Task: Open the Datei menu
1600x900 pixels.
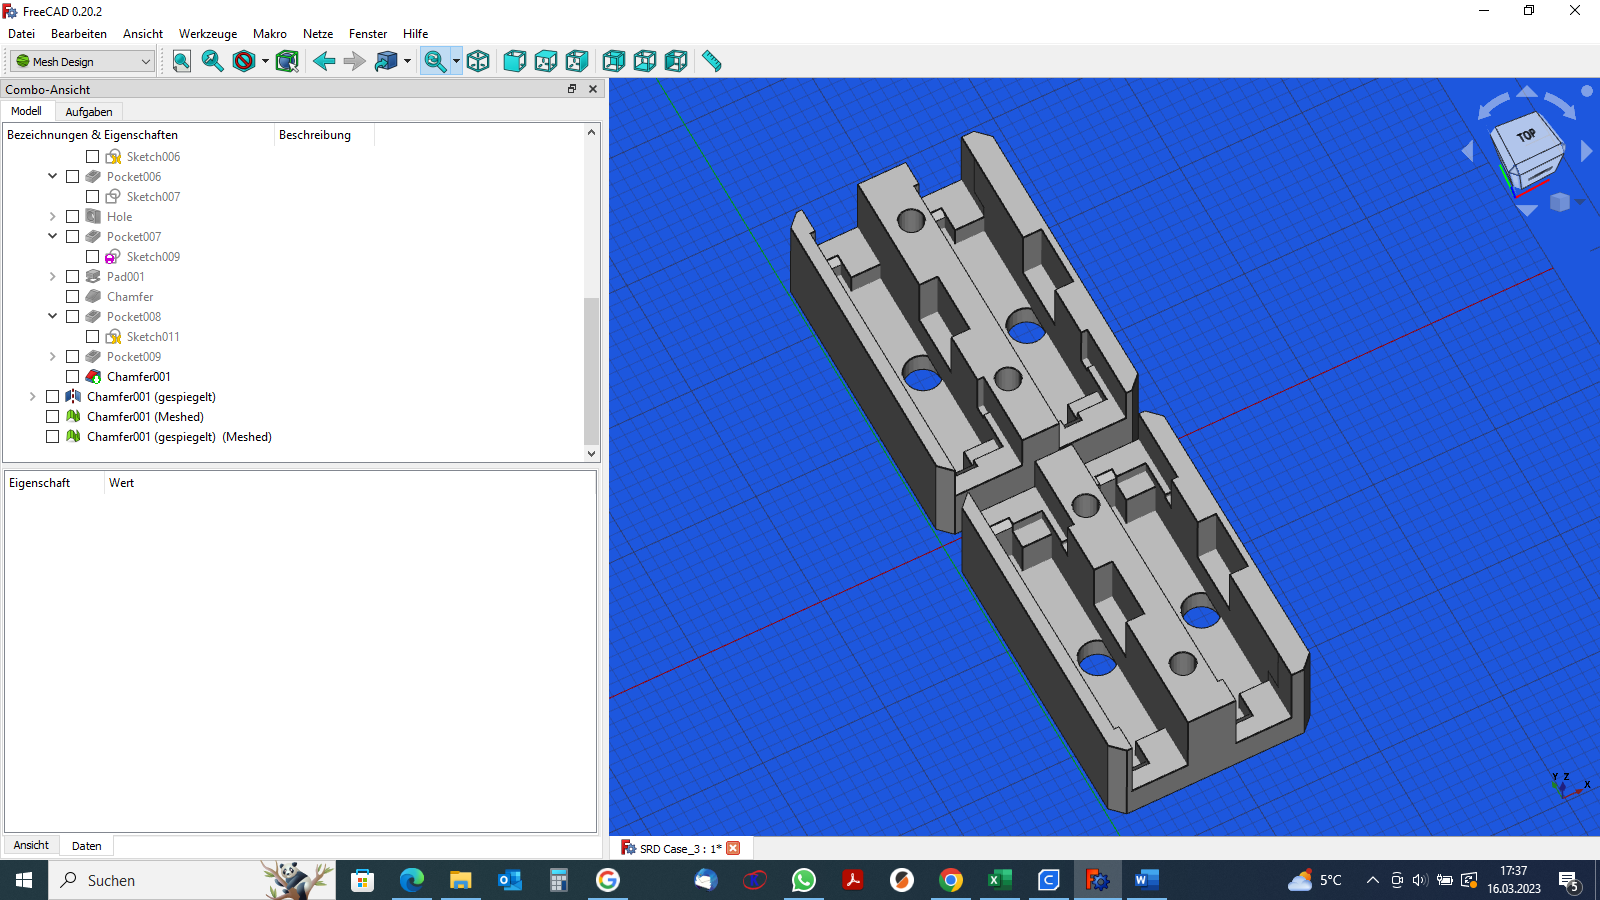Action: pyautogui.click(x=21, y=33)
